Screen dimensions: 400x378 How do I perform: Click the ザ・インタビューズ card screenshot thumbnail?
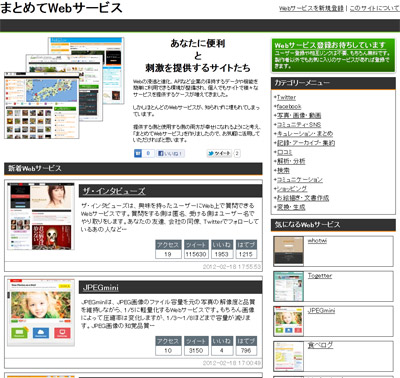coord(41,216)
